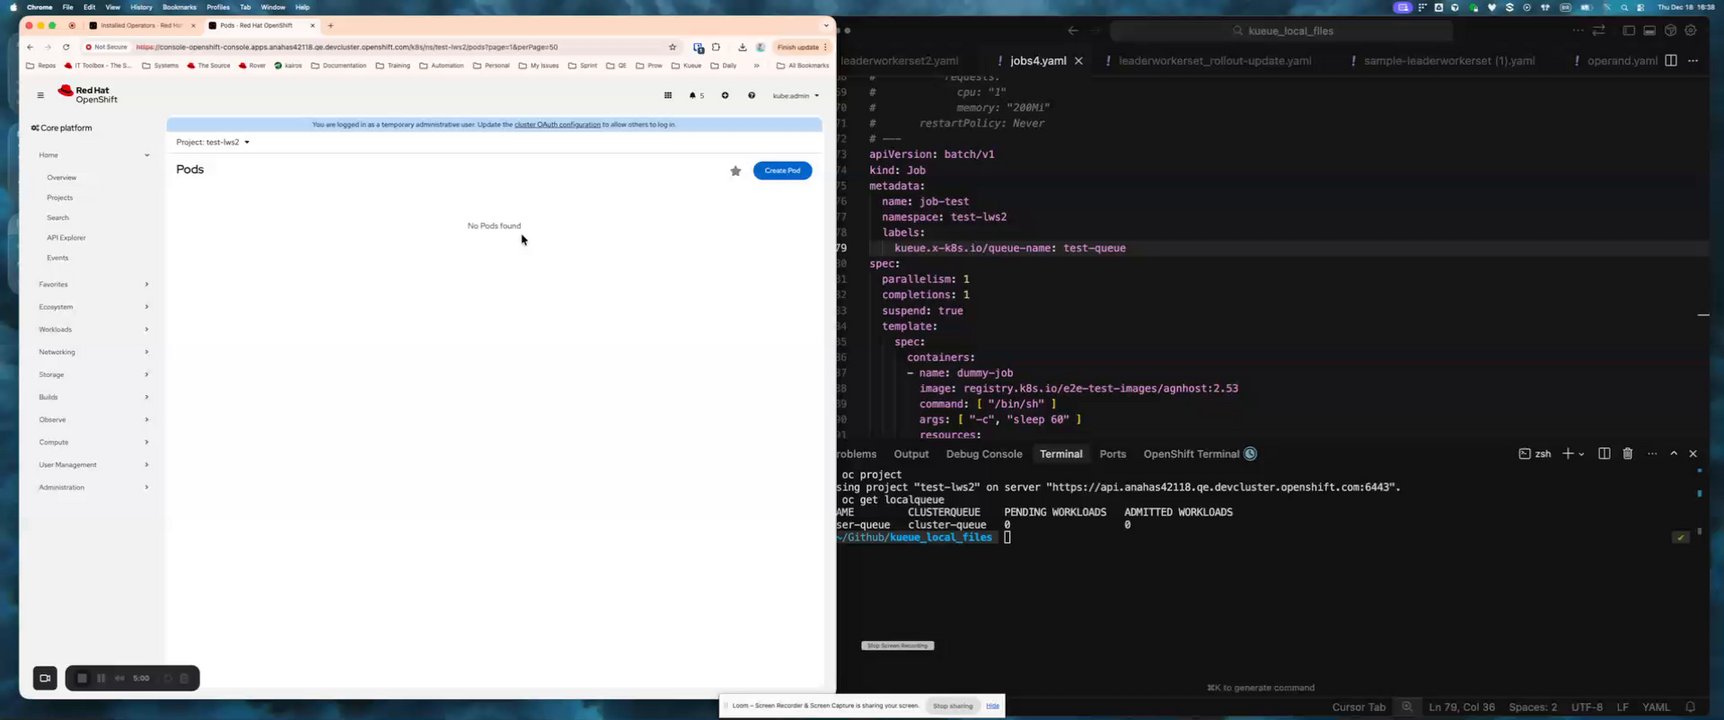Viewport: 1724px width, 720px height.
Task: Pause the Loom screen recording
Action: pos(101,678)
